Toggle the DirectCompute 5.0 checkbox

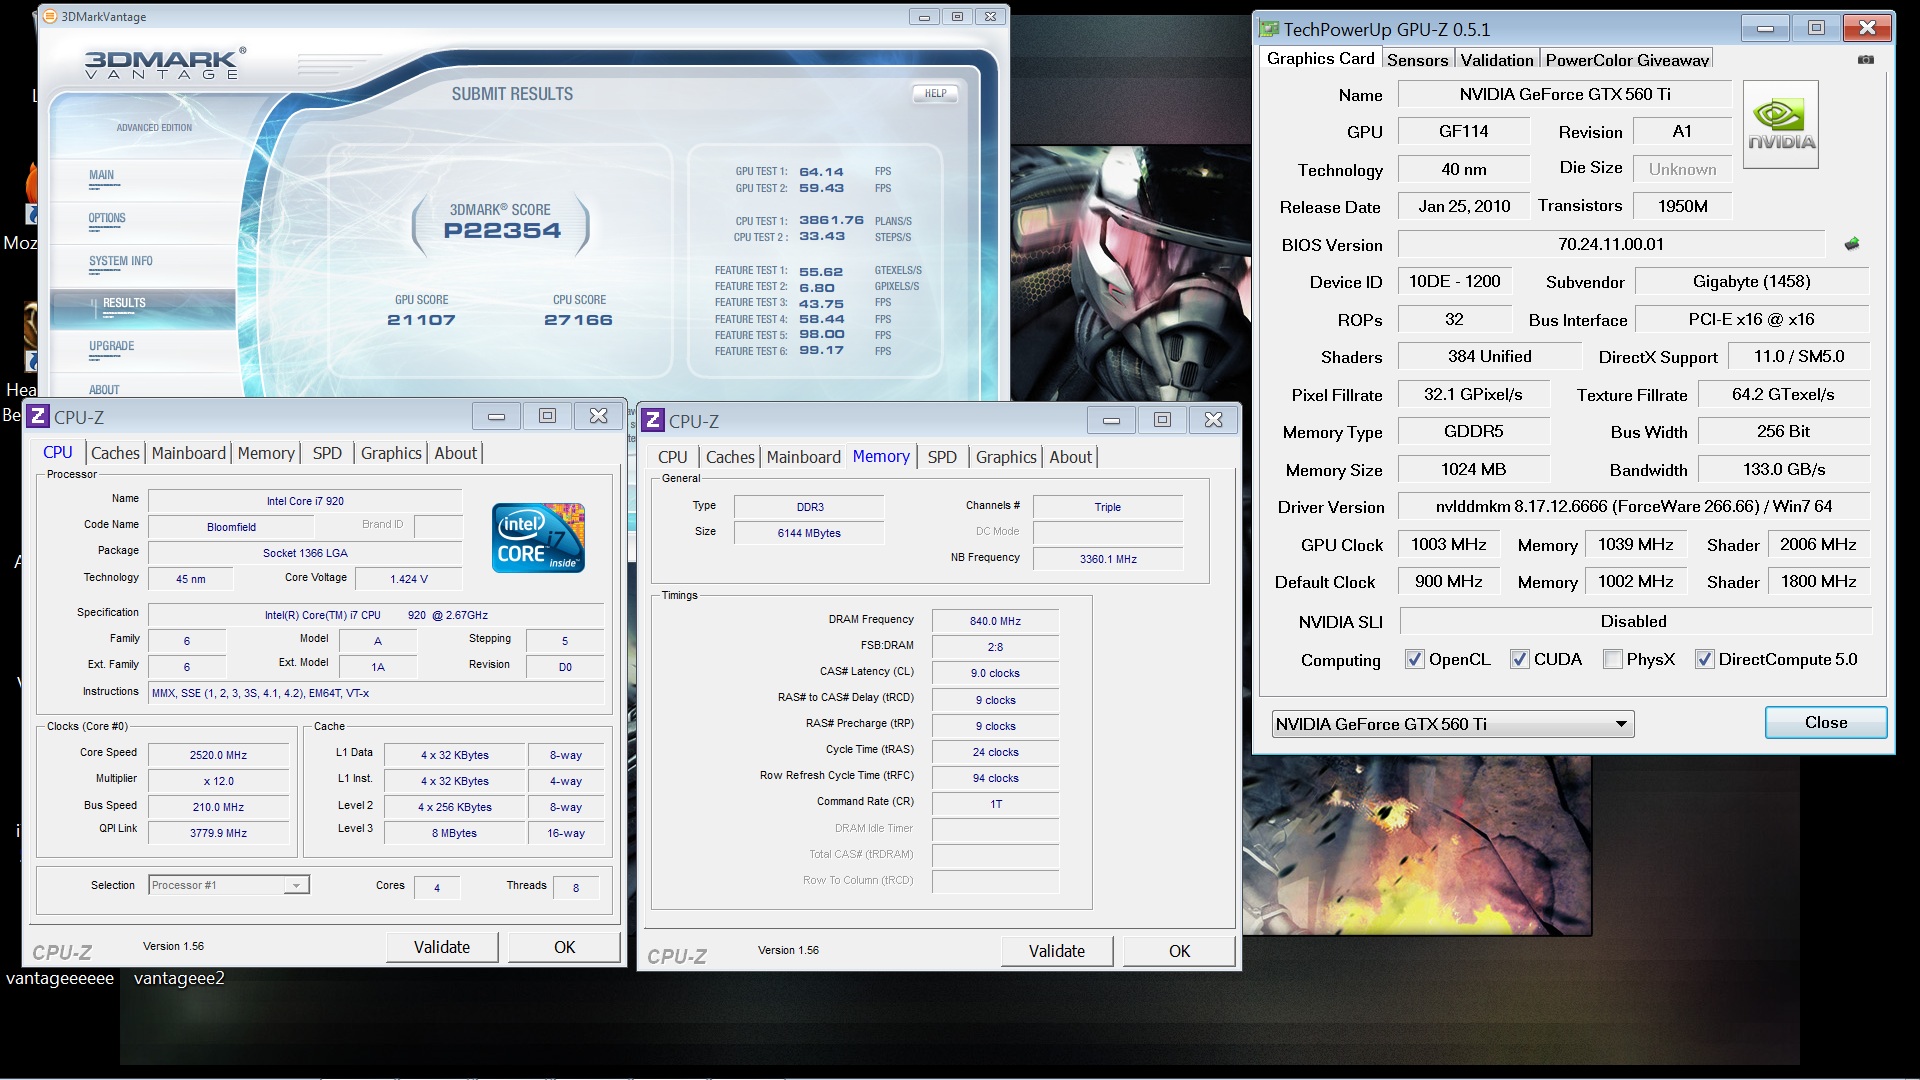tap(1704, 659)
